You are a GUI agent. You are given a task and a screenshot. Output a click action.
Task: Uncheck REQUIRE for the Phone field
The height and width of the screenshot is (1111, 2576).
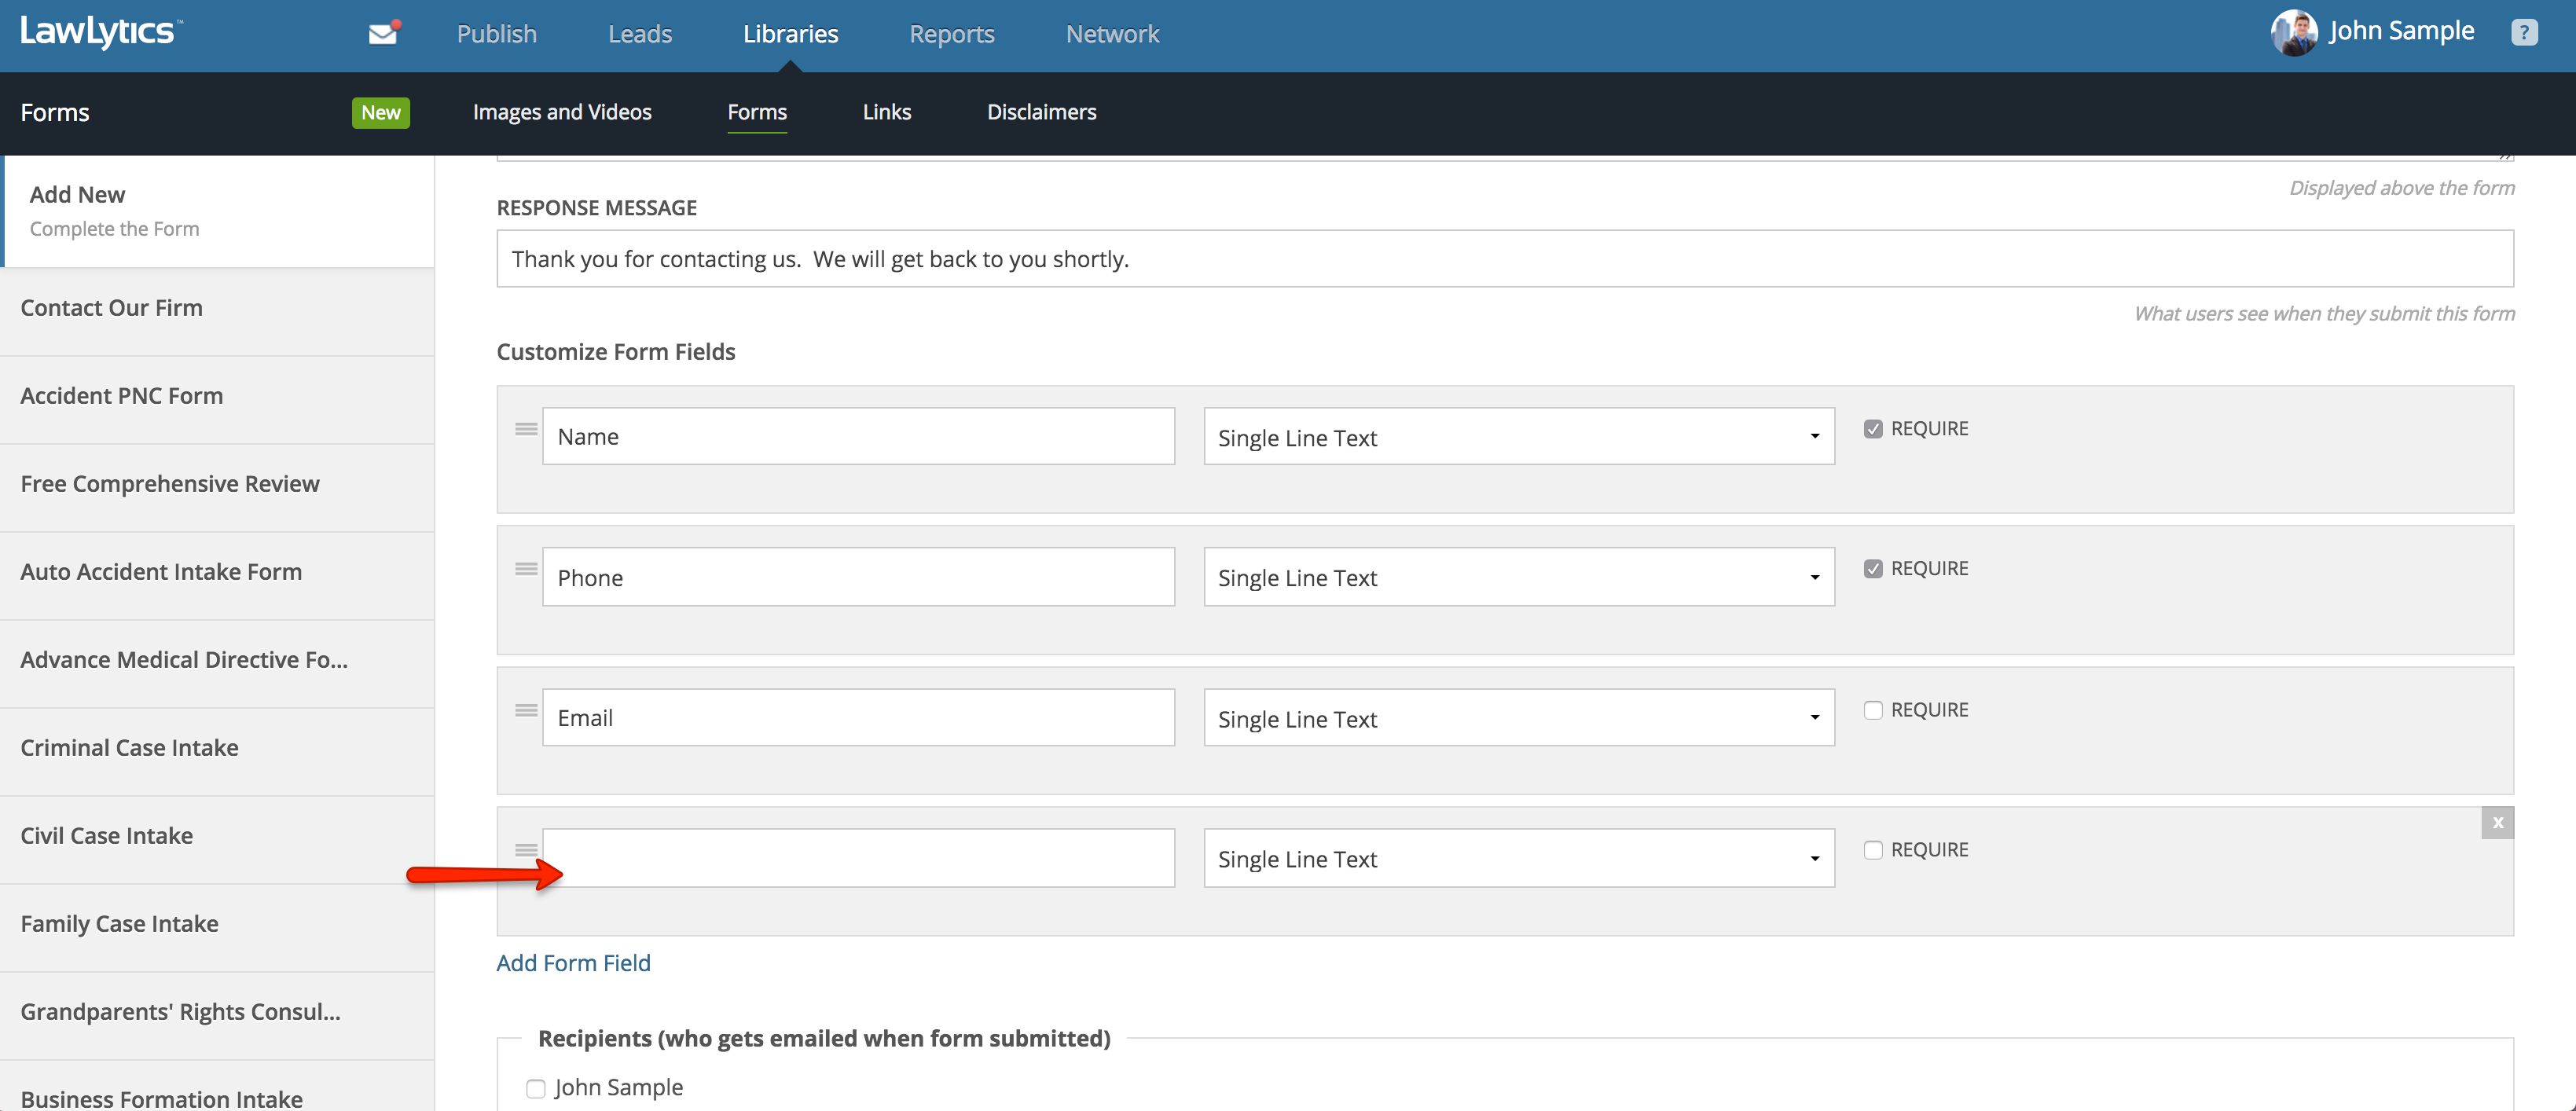pos(1873,569)
